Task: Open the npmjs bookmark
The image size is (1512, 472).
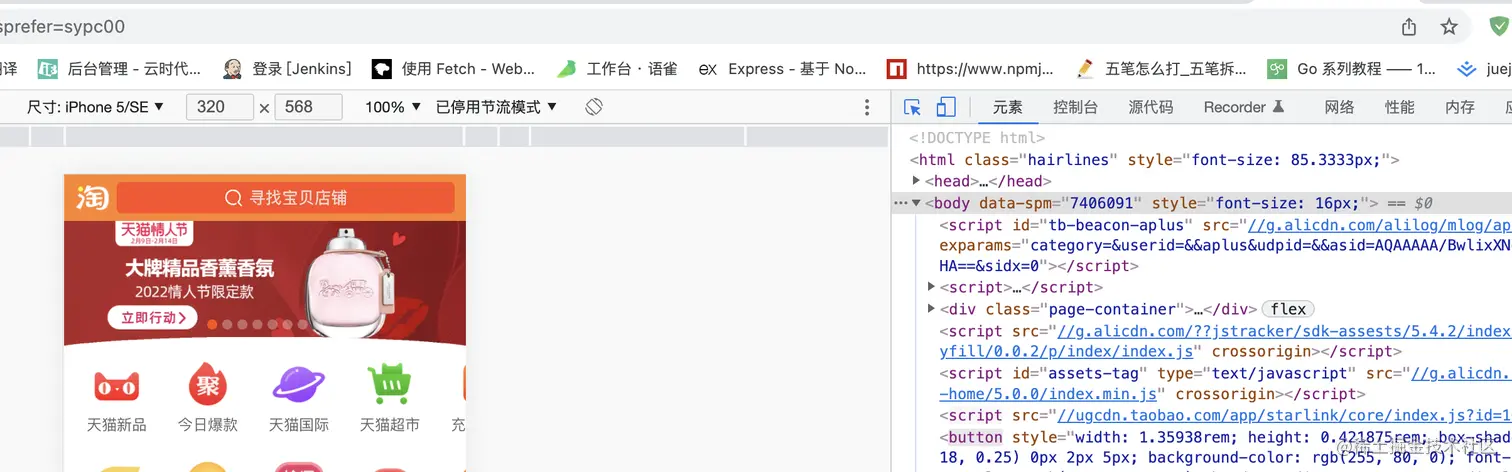Action: coord(970,69)
